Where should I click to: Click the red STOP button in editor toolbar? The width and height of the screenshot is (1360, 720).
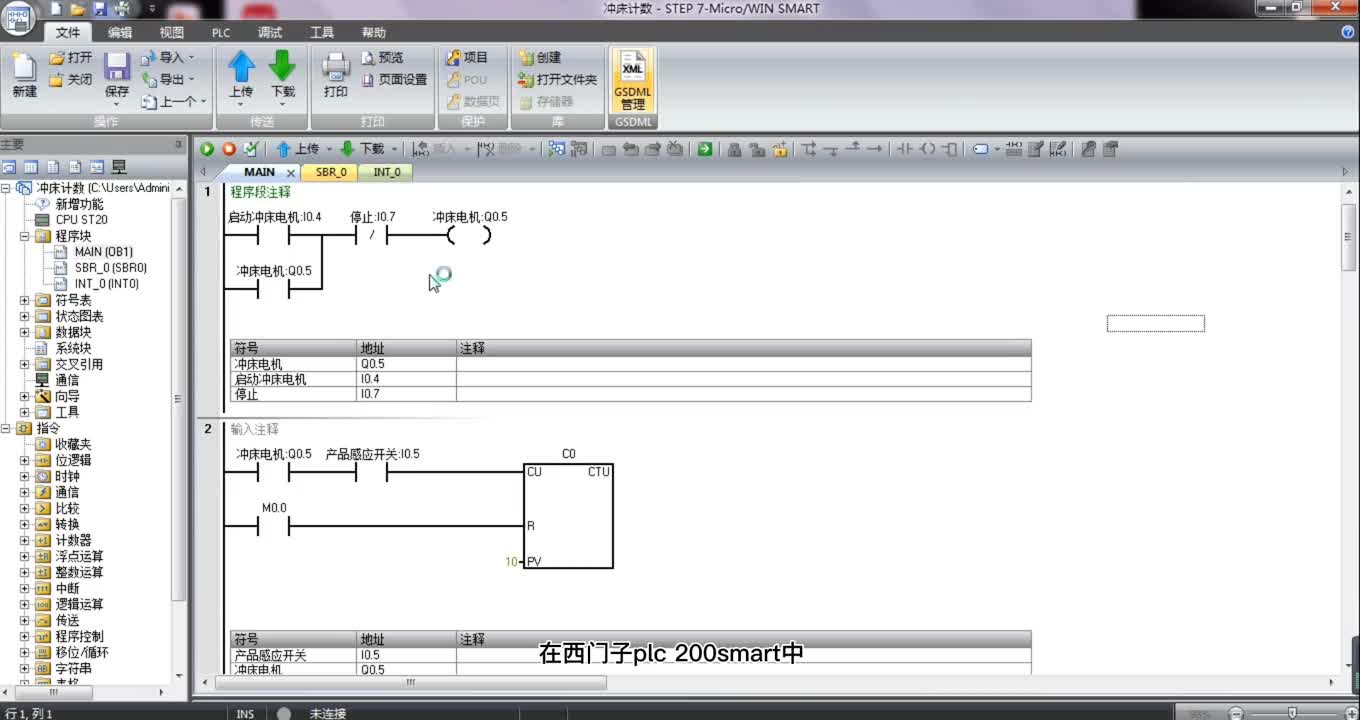[x=229, y=149]
